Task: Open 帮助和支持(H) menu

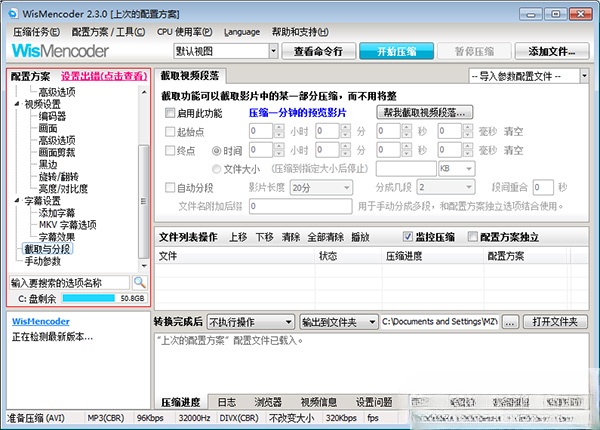Action: [x=300, y=32]
